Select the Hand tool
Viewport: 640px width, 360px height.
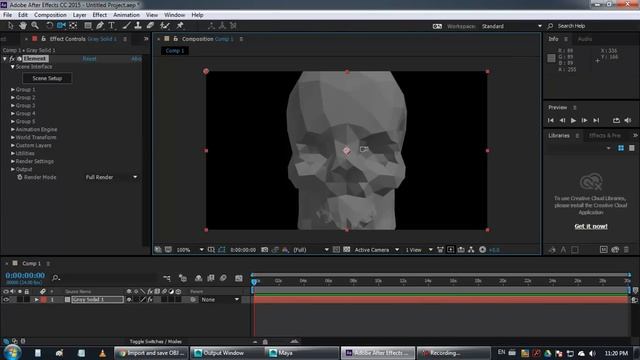[23, 26]
